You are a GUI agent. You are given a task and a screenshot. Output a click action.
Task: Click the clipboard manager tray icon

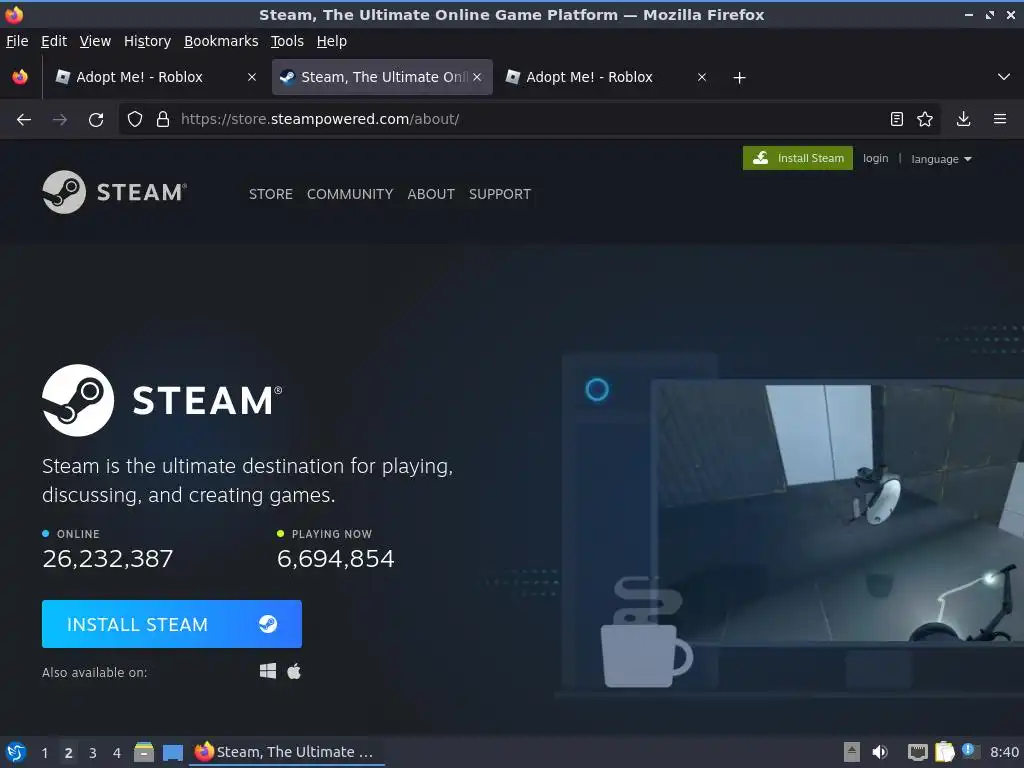pyautogui.click(x=944, y=752)
